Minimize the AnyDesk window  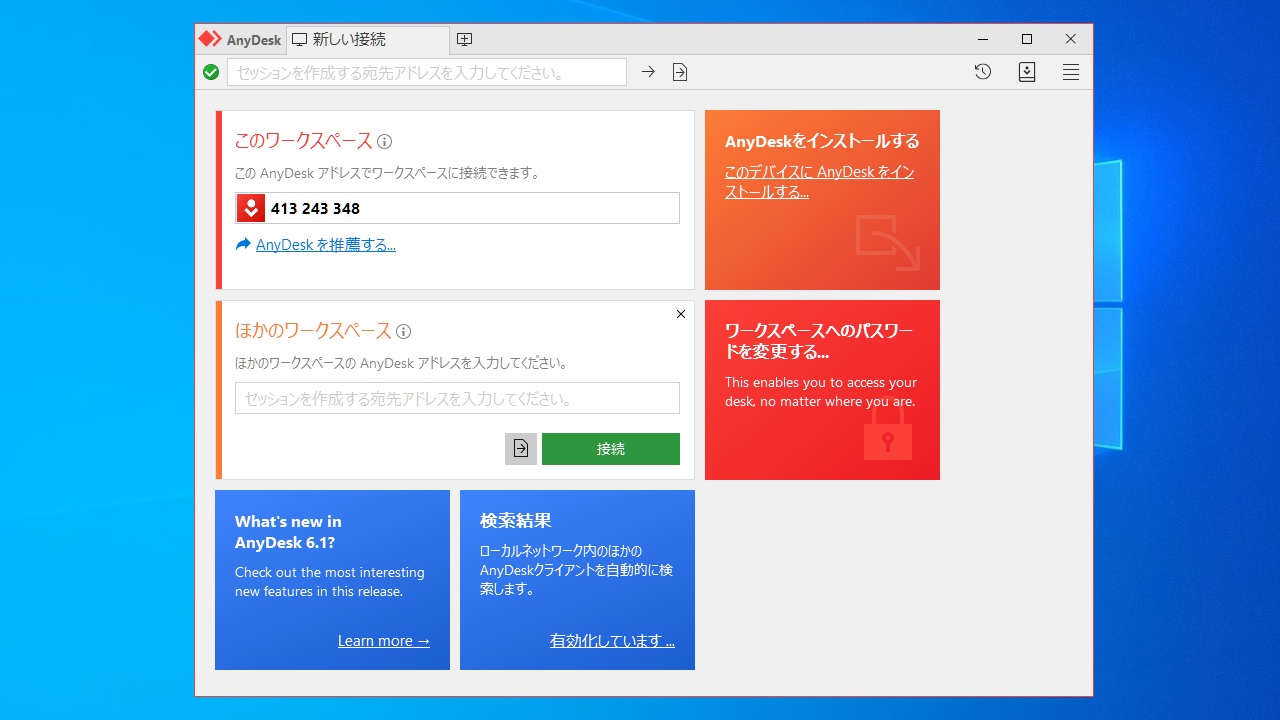(x=983, y=39)
